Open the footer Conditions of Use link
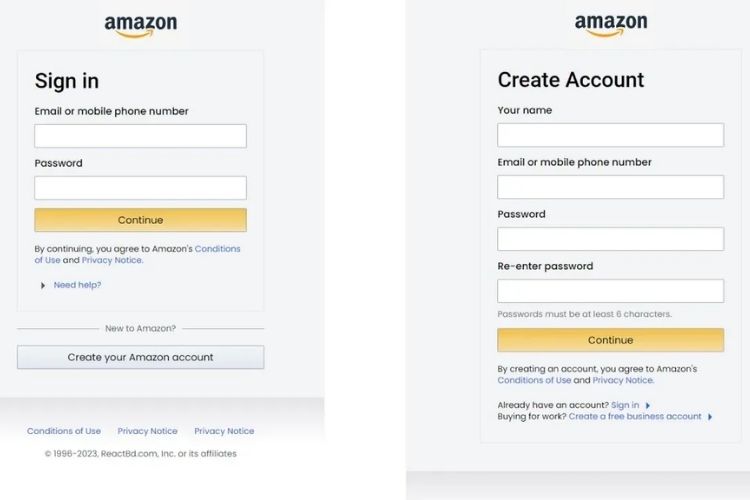The width and height of the screenshot is (750, 500). coord(64,431)
